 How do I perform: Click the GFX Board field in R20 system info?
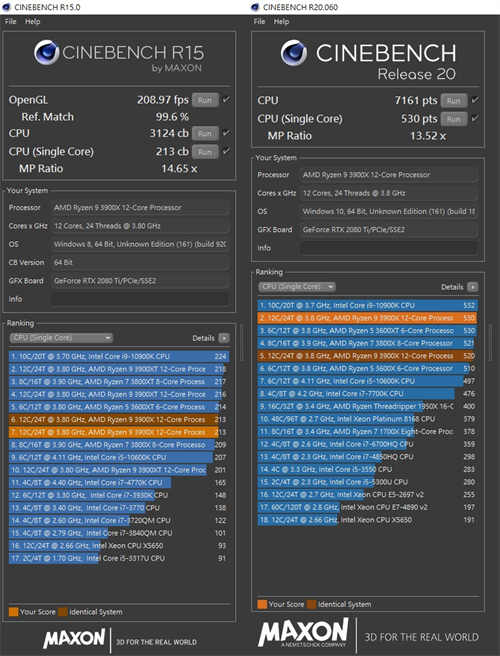coord(388,229)
